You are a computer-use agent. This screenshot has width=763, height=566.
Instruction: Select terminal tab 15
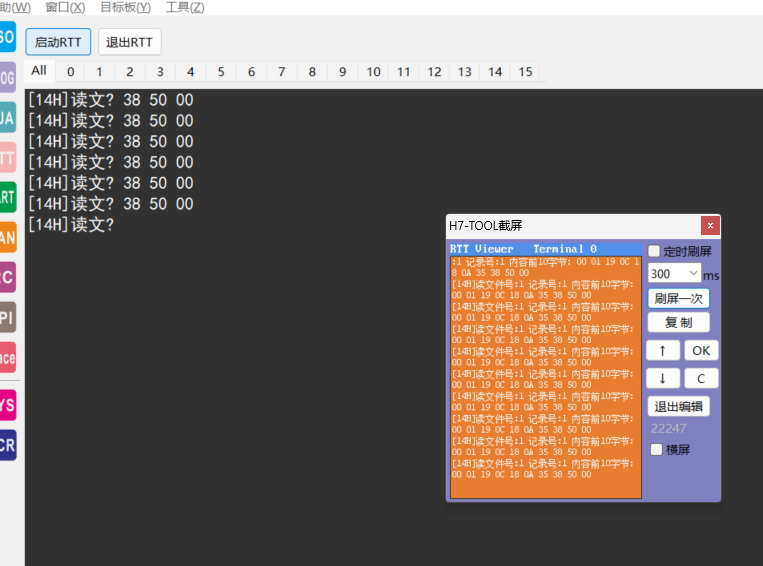[x=525, y=72]
